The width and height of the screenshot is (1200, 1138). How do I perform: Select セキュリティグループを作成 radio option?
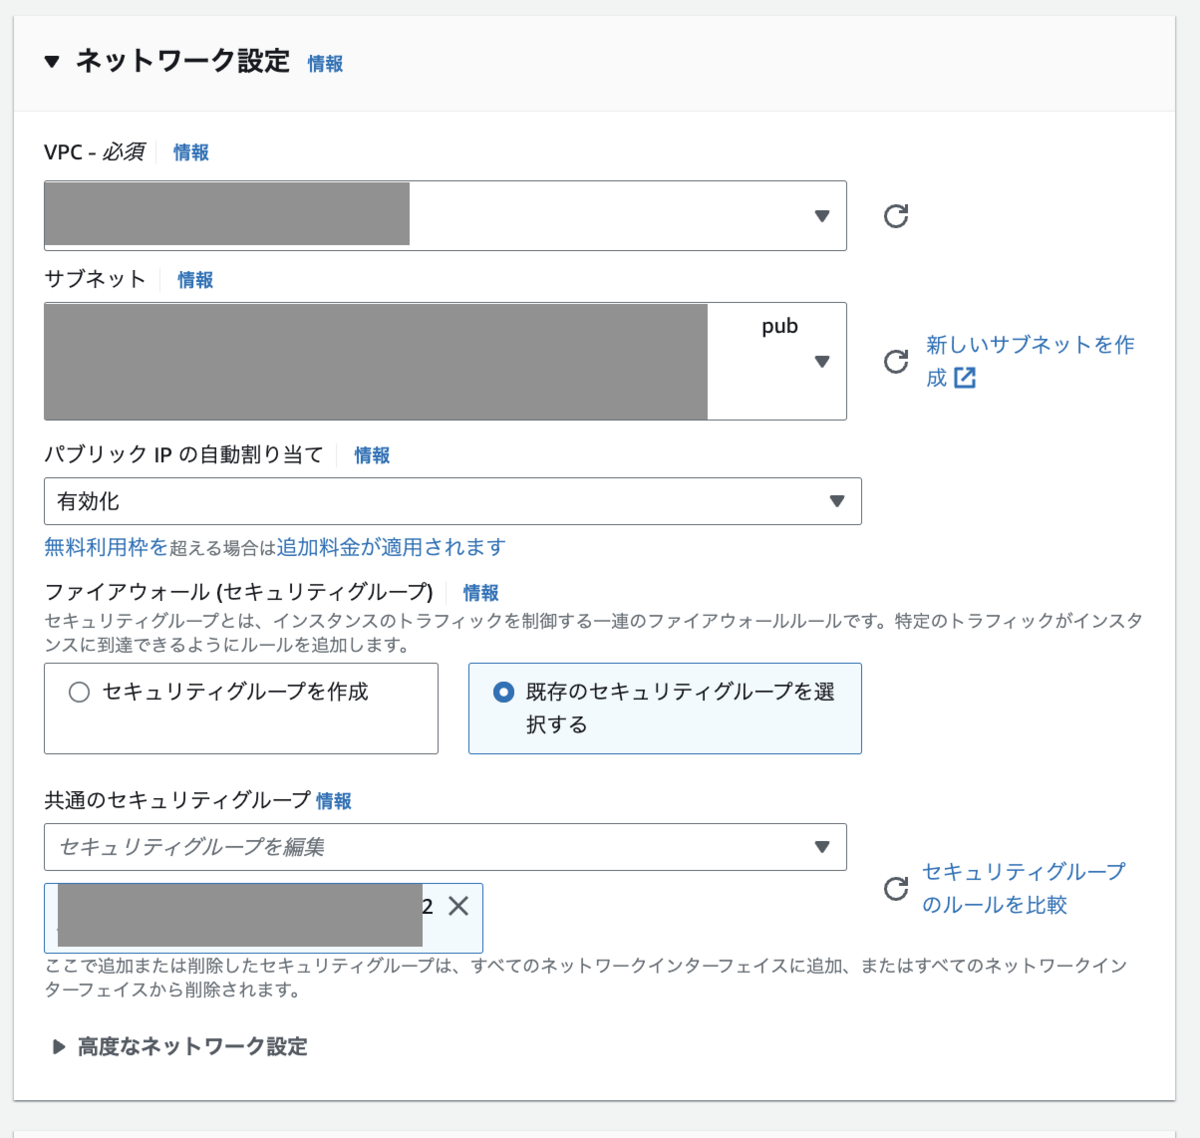tap(80, 692)
